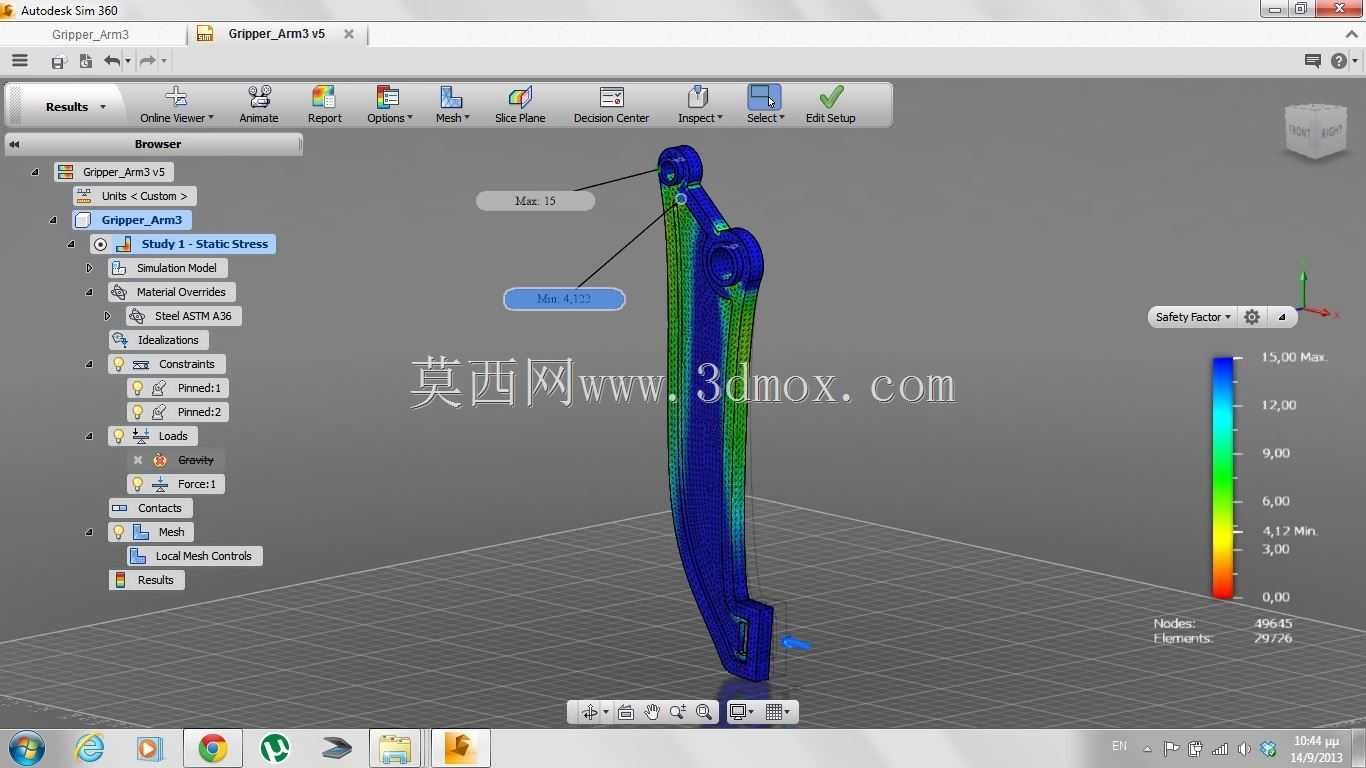Close the Gripper_Arm3 v5 tab
The image size is (1366, 768).
[x=349, y=34]
